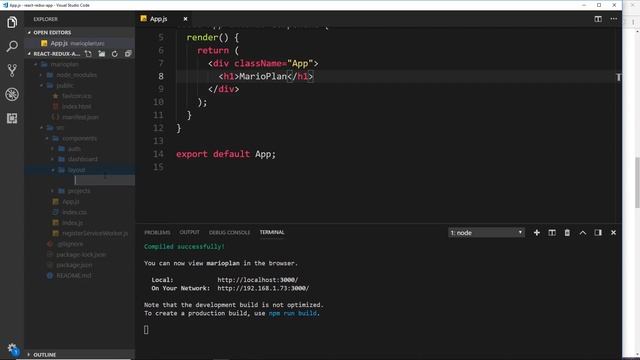Collapse the src folder
640x360 pixels.
pos(80,128)
